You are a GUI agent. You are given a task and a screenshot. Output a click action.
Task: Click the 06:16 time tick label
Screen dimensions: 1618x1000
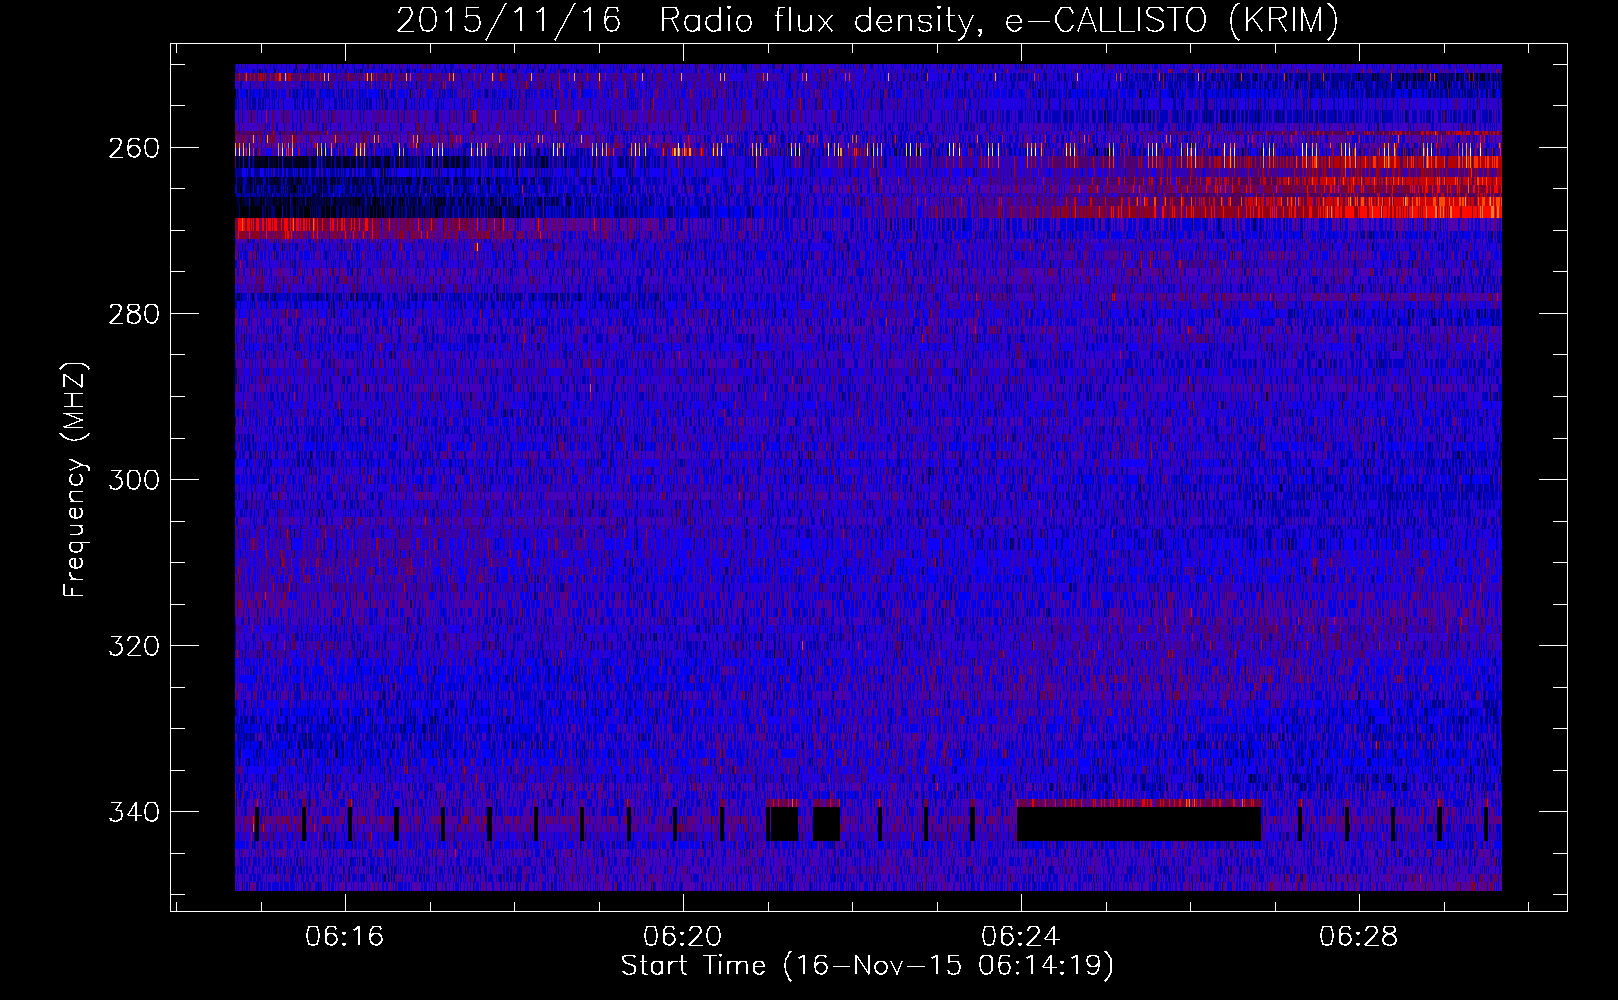click(x=345, y=937)
